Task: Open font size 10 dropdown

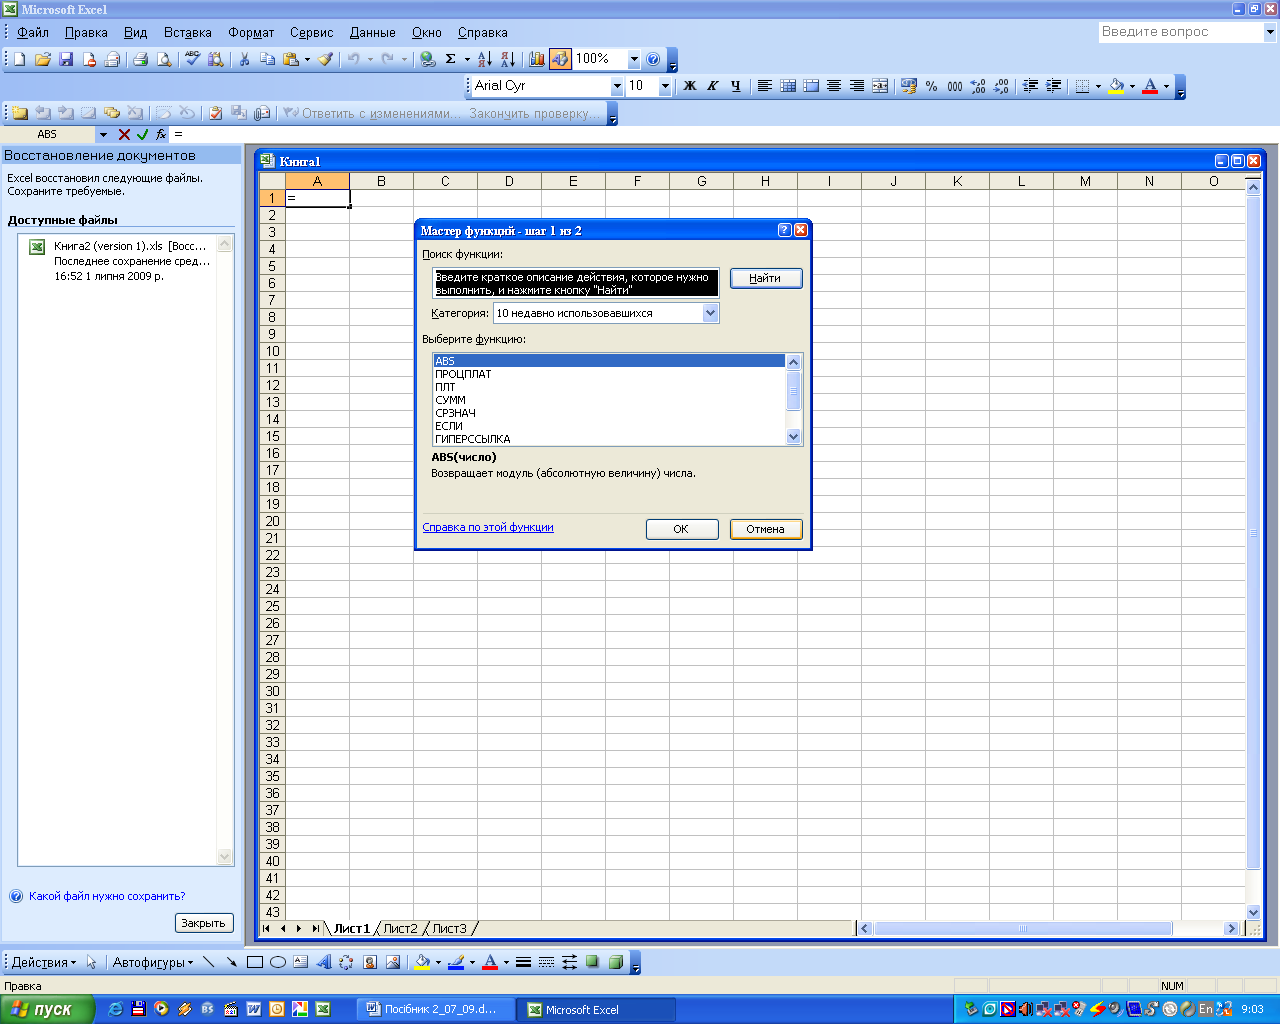Action: coord(665,86)
